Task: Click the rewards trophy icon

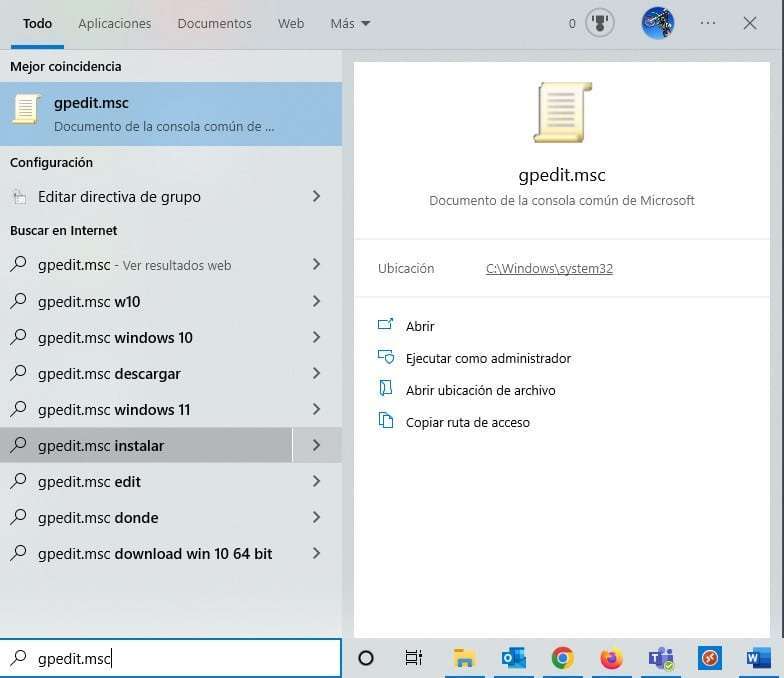Action: [x=600, y=23]
